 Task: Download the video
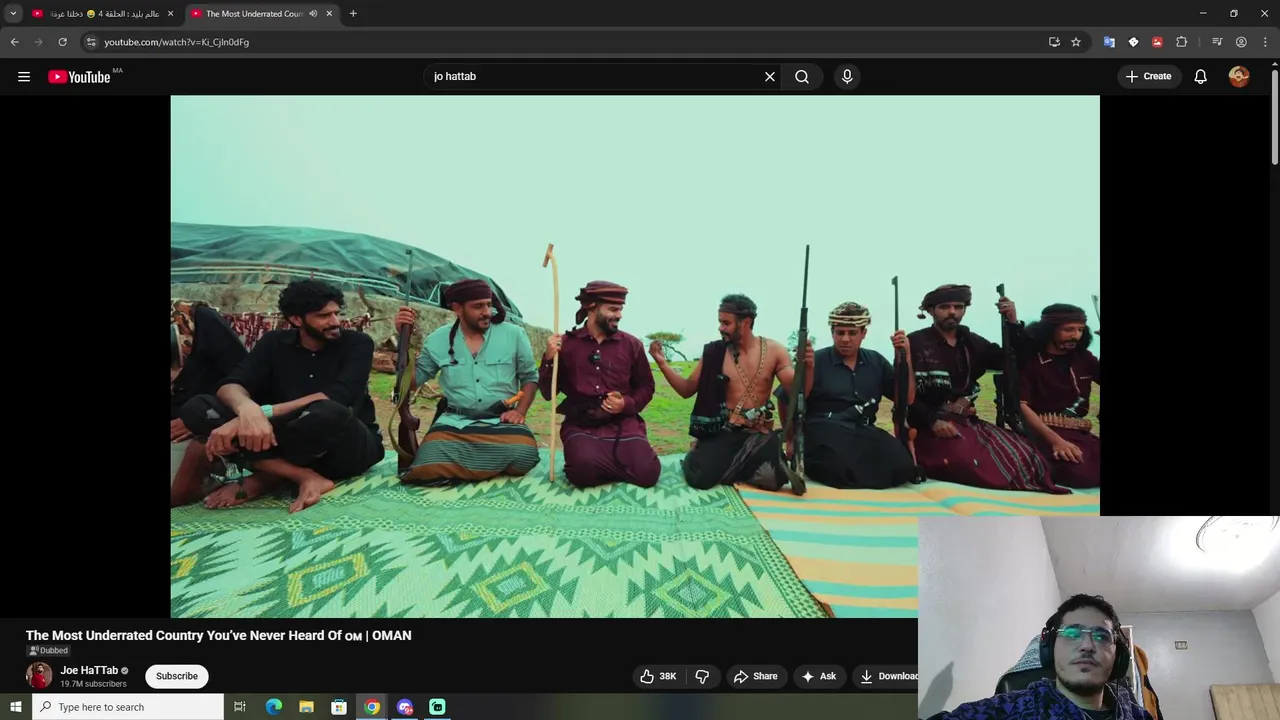pyautogui.click(x=888, y=676)
